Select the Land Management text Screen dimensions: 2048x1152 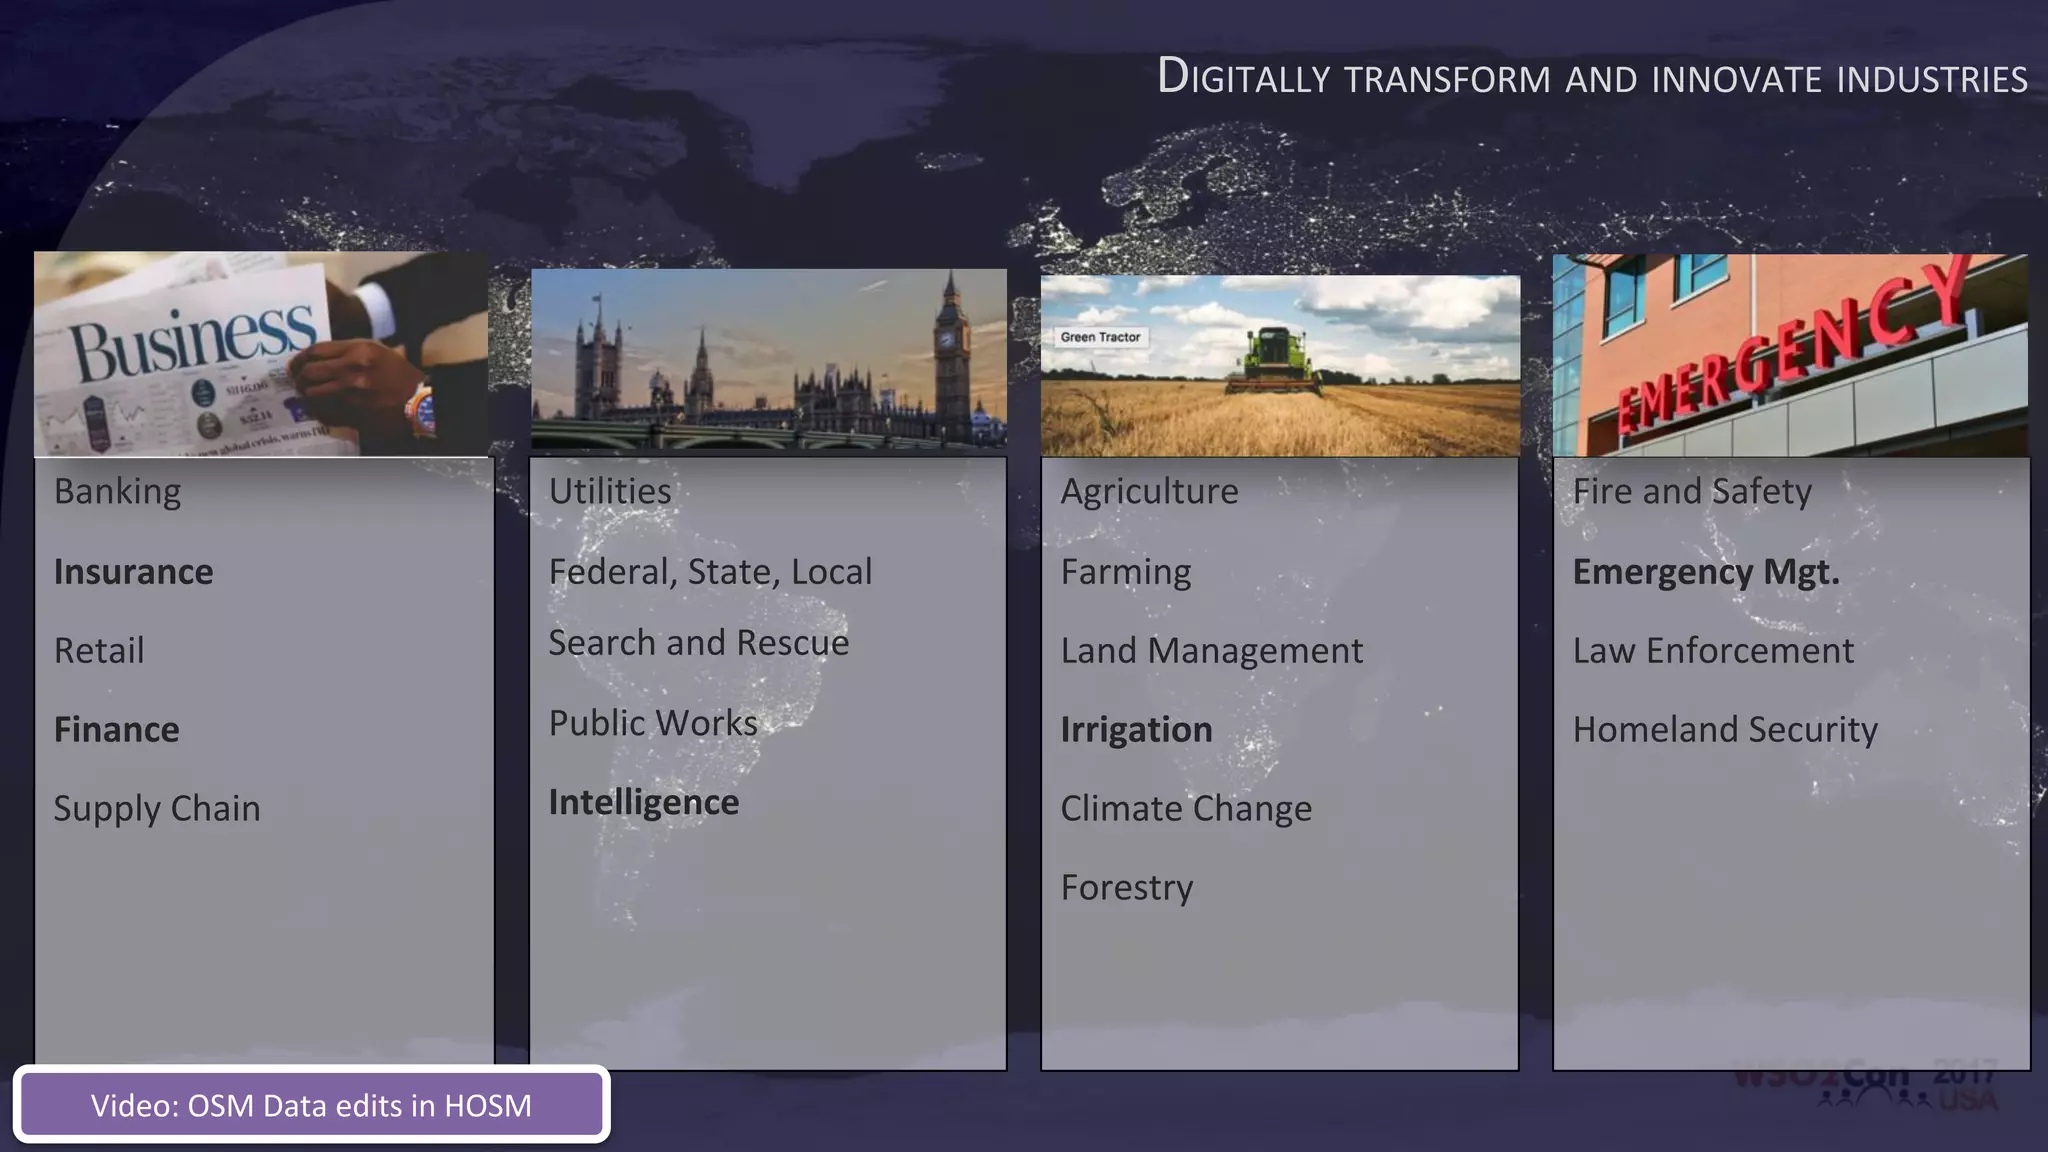click(x=1211, y=652)
